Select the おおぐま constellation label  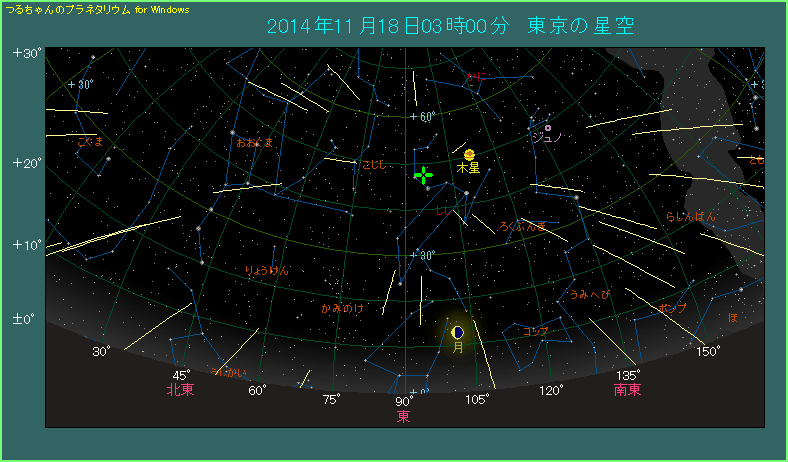tap(255, 143)
